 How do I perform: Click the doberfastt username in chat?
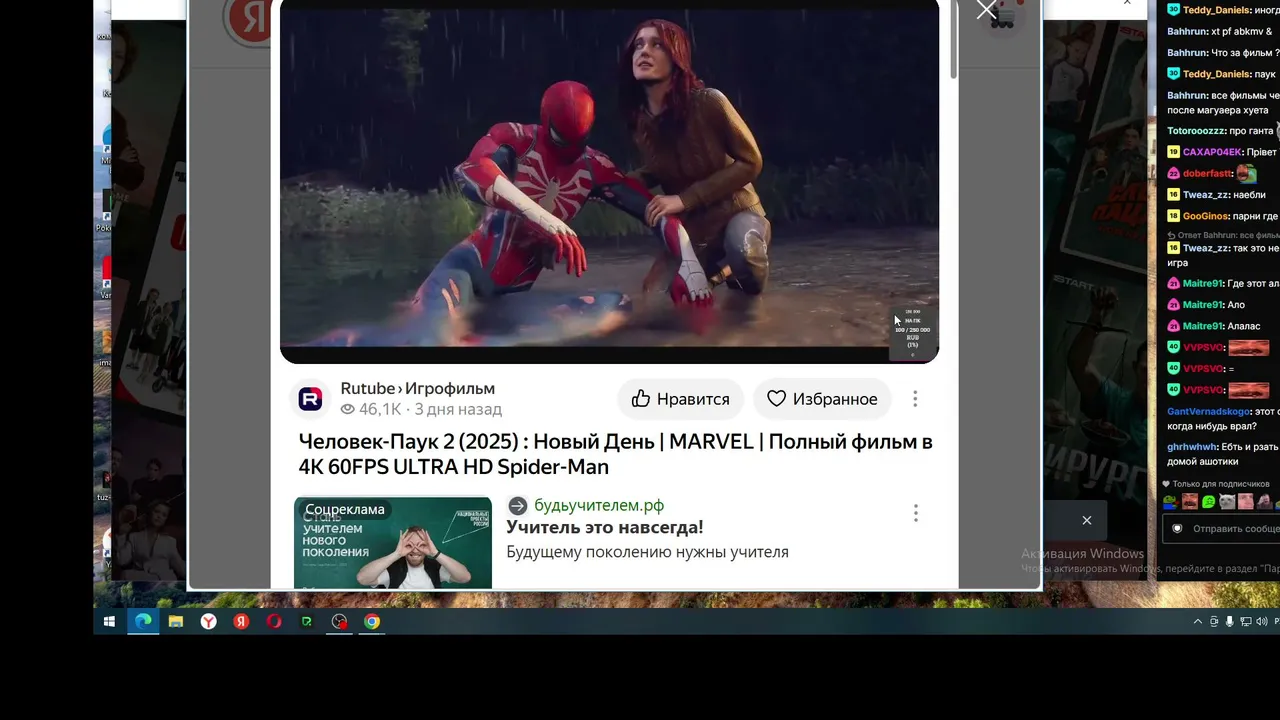1208,173
